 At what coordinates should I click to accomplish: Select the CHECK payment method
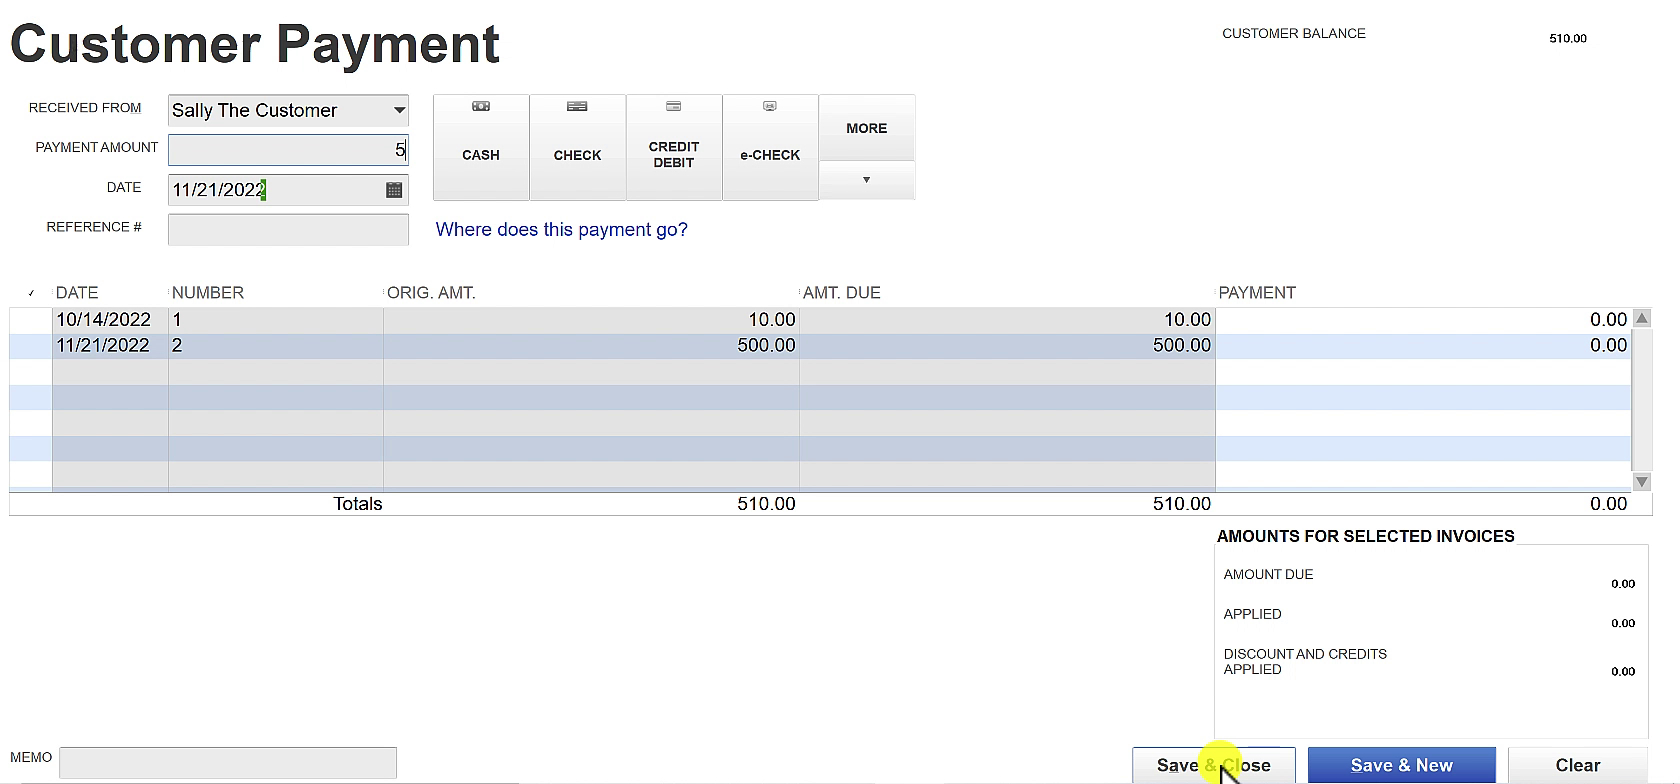point(577,147)
